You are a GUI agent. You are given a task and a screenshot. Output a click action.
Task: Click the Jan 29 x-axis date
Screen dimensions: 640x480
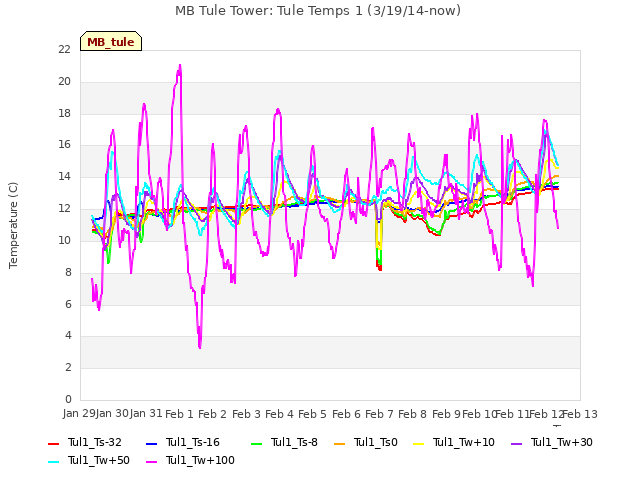click(79, 413)
